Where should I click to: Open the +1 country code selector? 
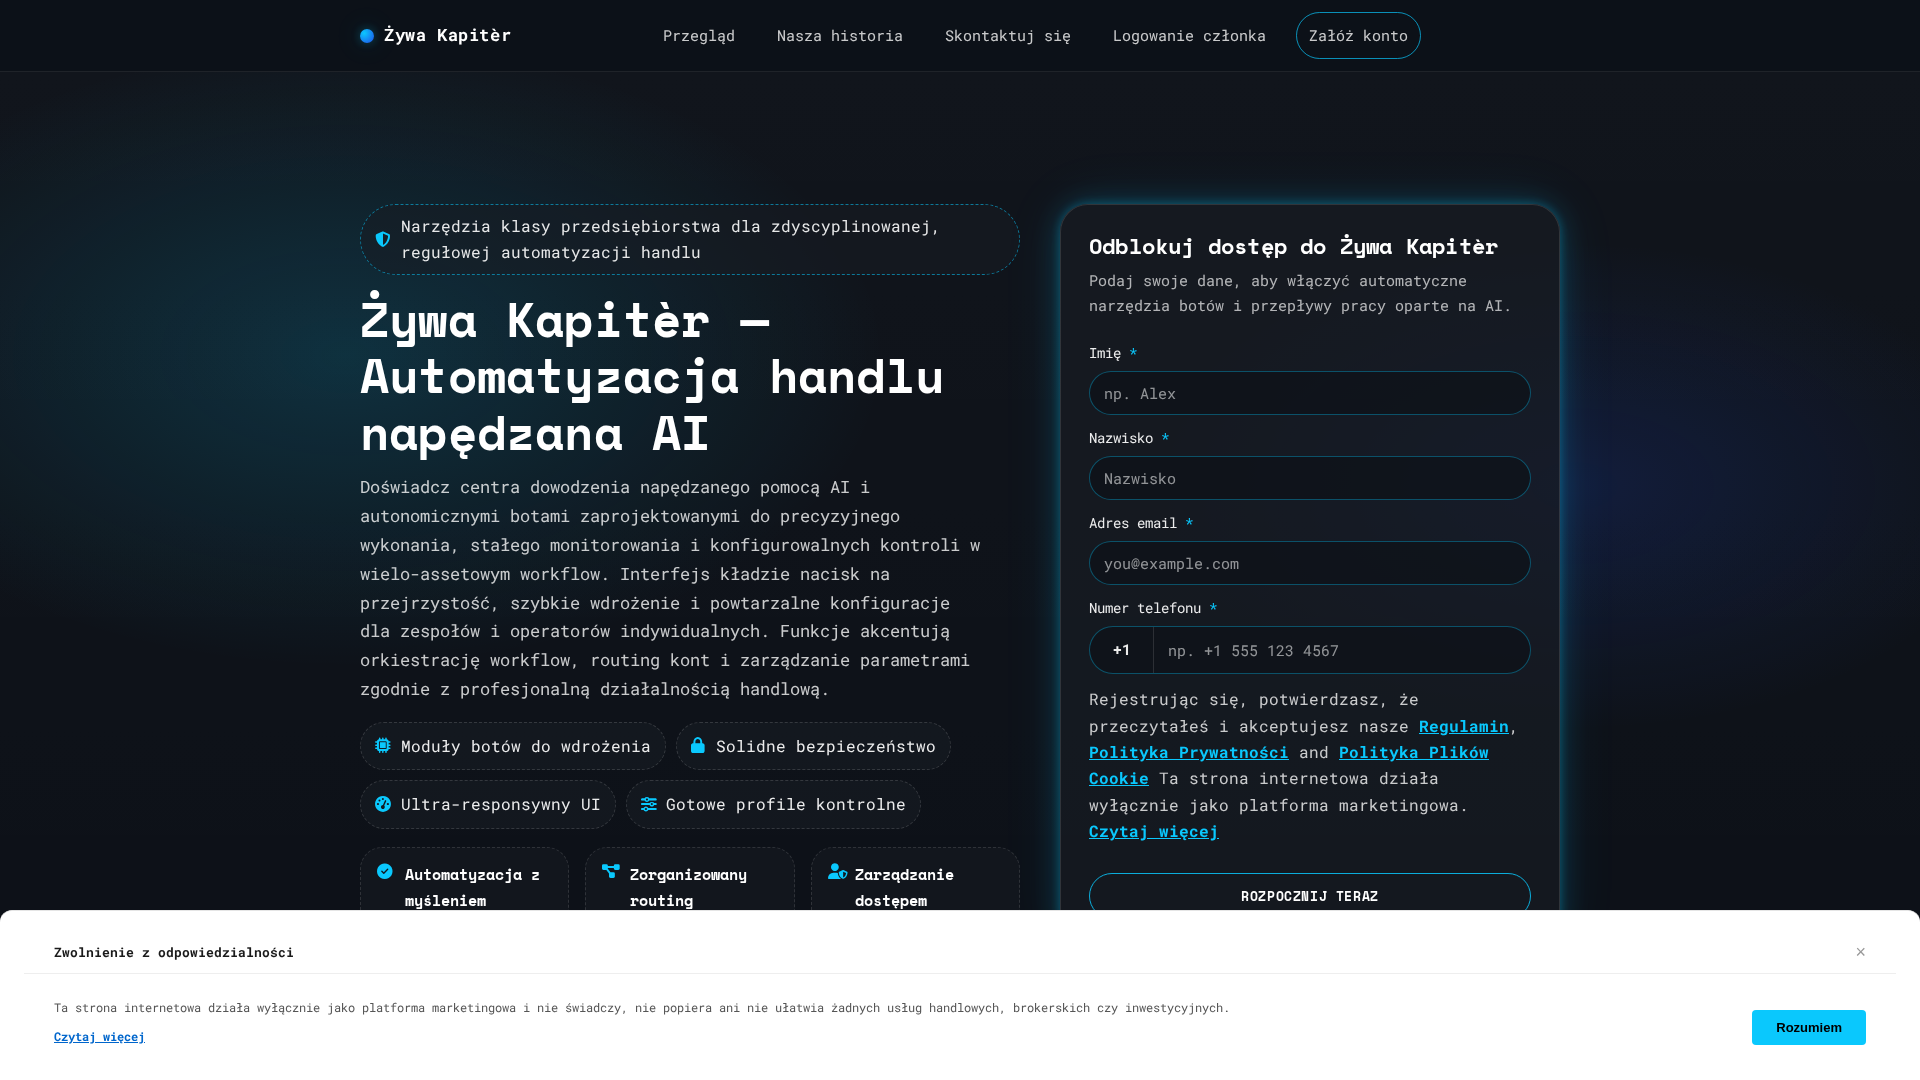1122,650
